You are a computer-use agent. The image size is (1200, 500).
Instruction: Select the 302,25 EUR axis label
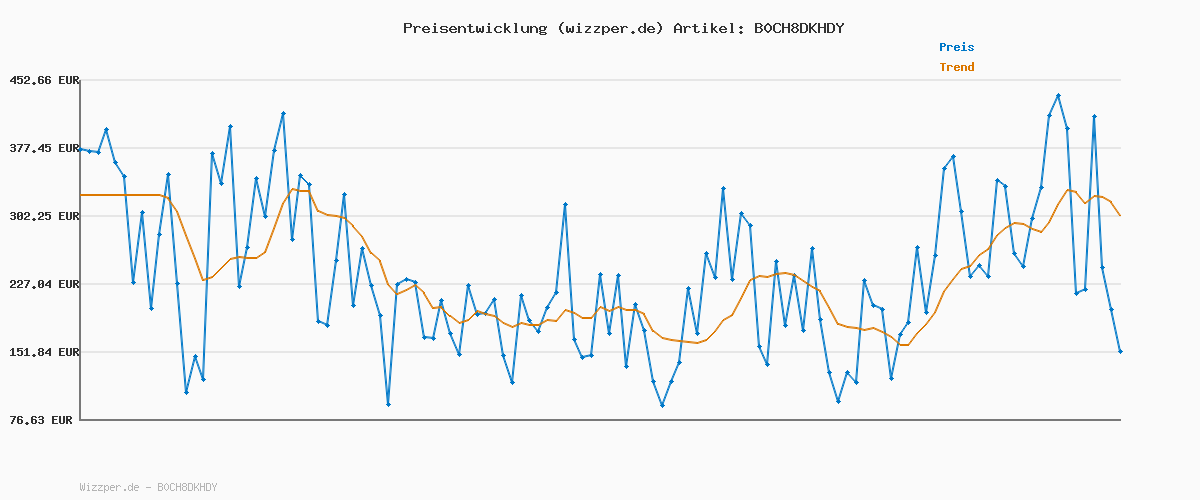[x=43, y=216]
